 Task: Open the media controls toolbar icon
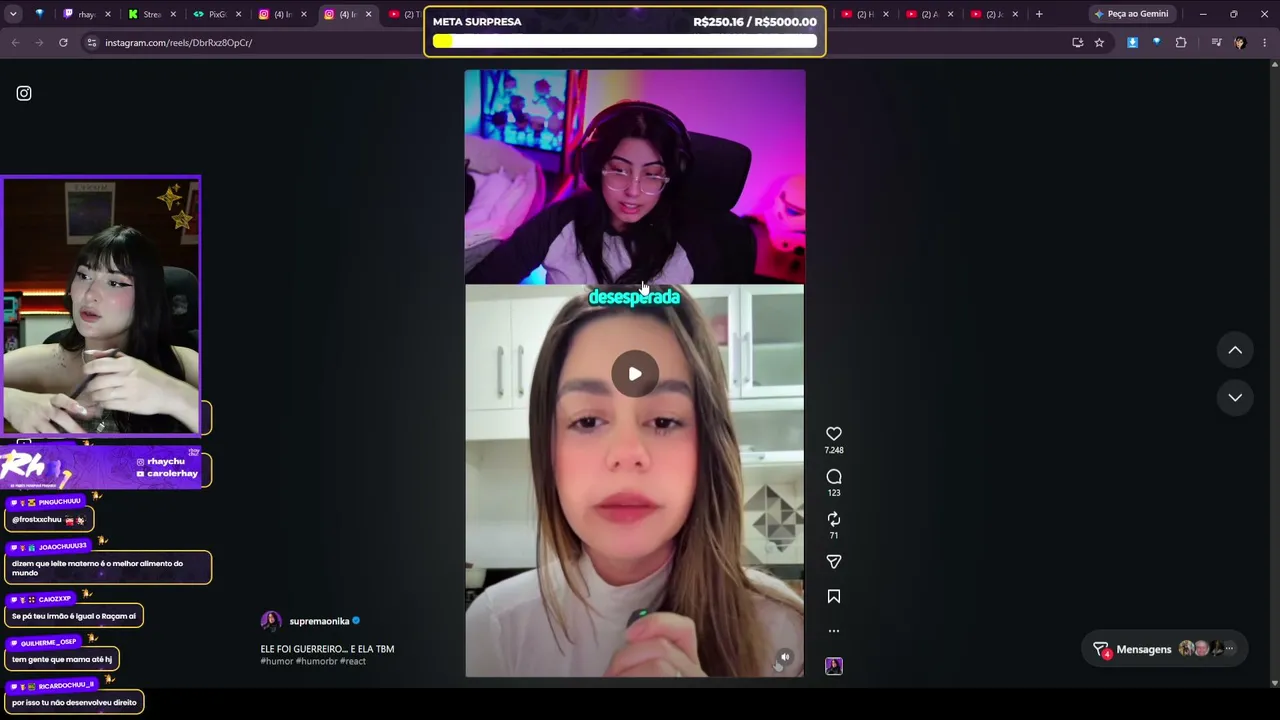pyautogui.click(x=1216, y=43)
